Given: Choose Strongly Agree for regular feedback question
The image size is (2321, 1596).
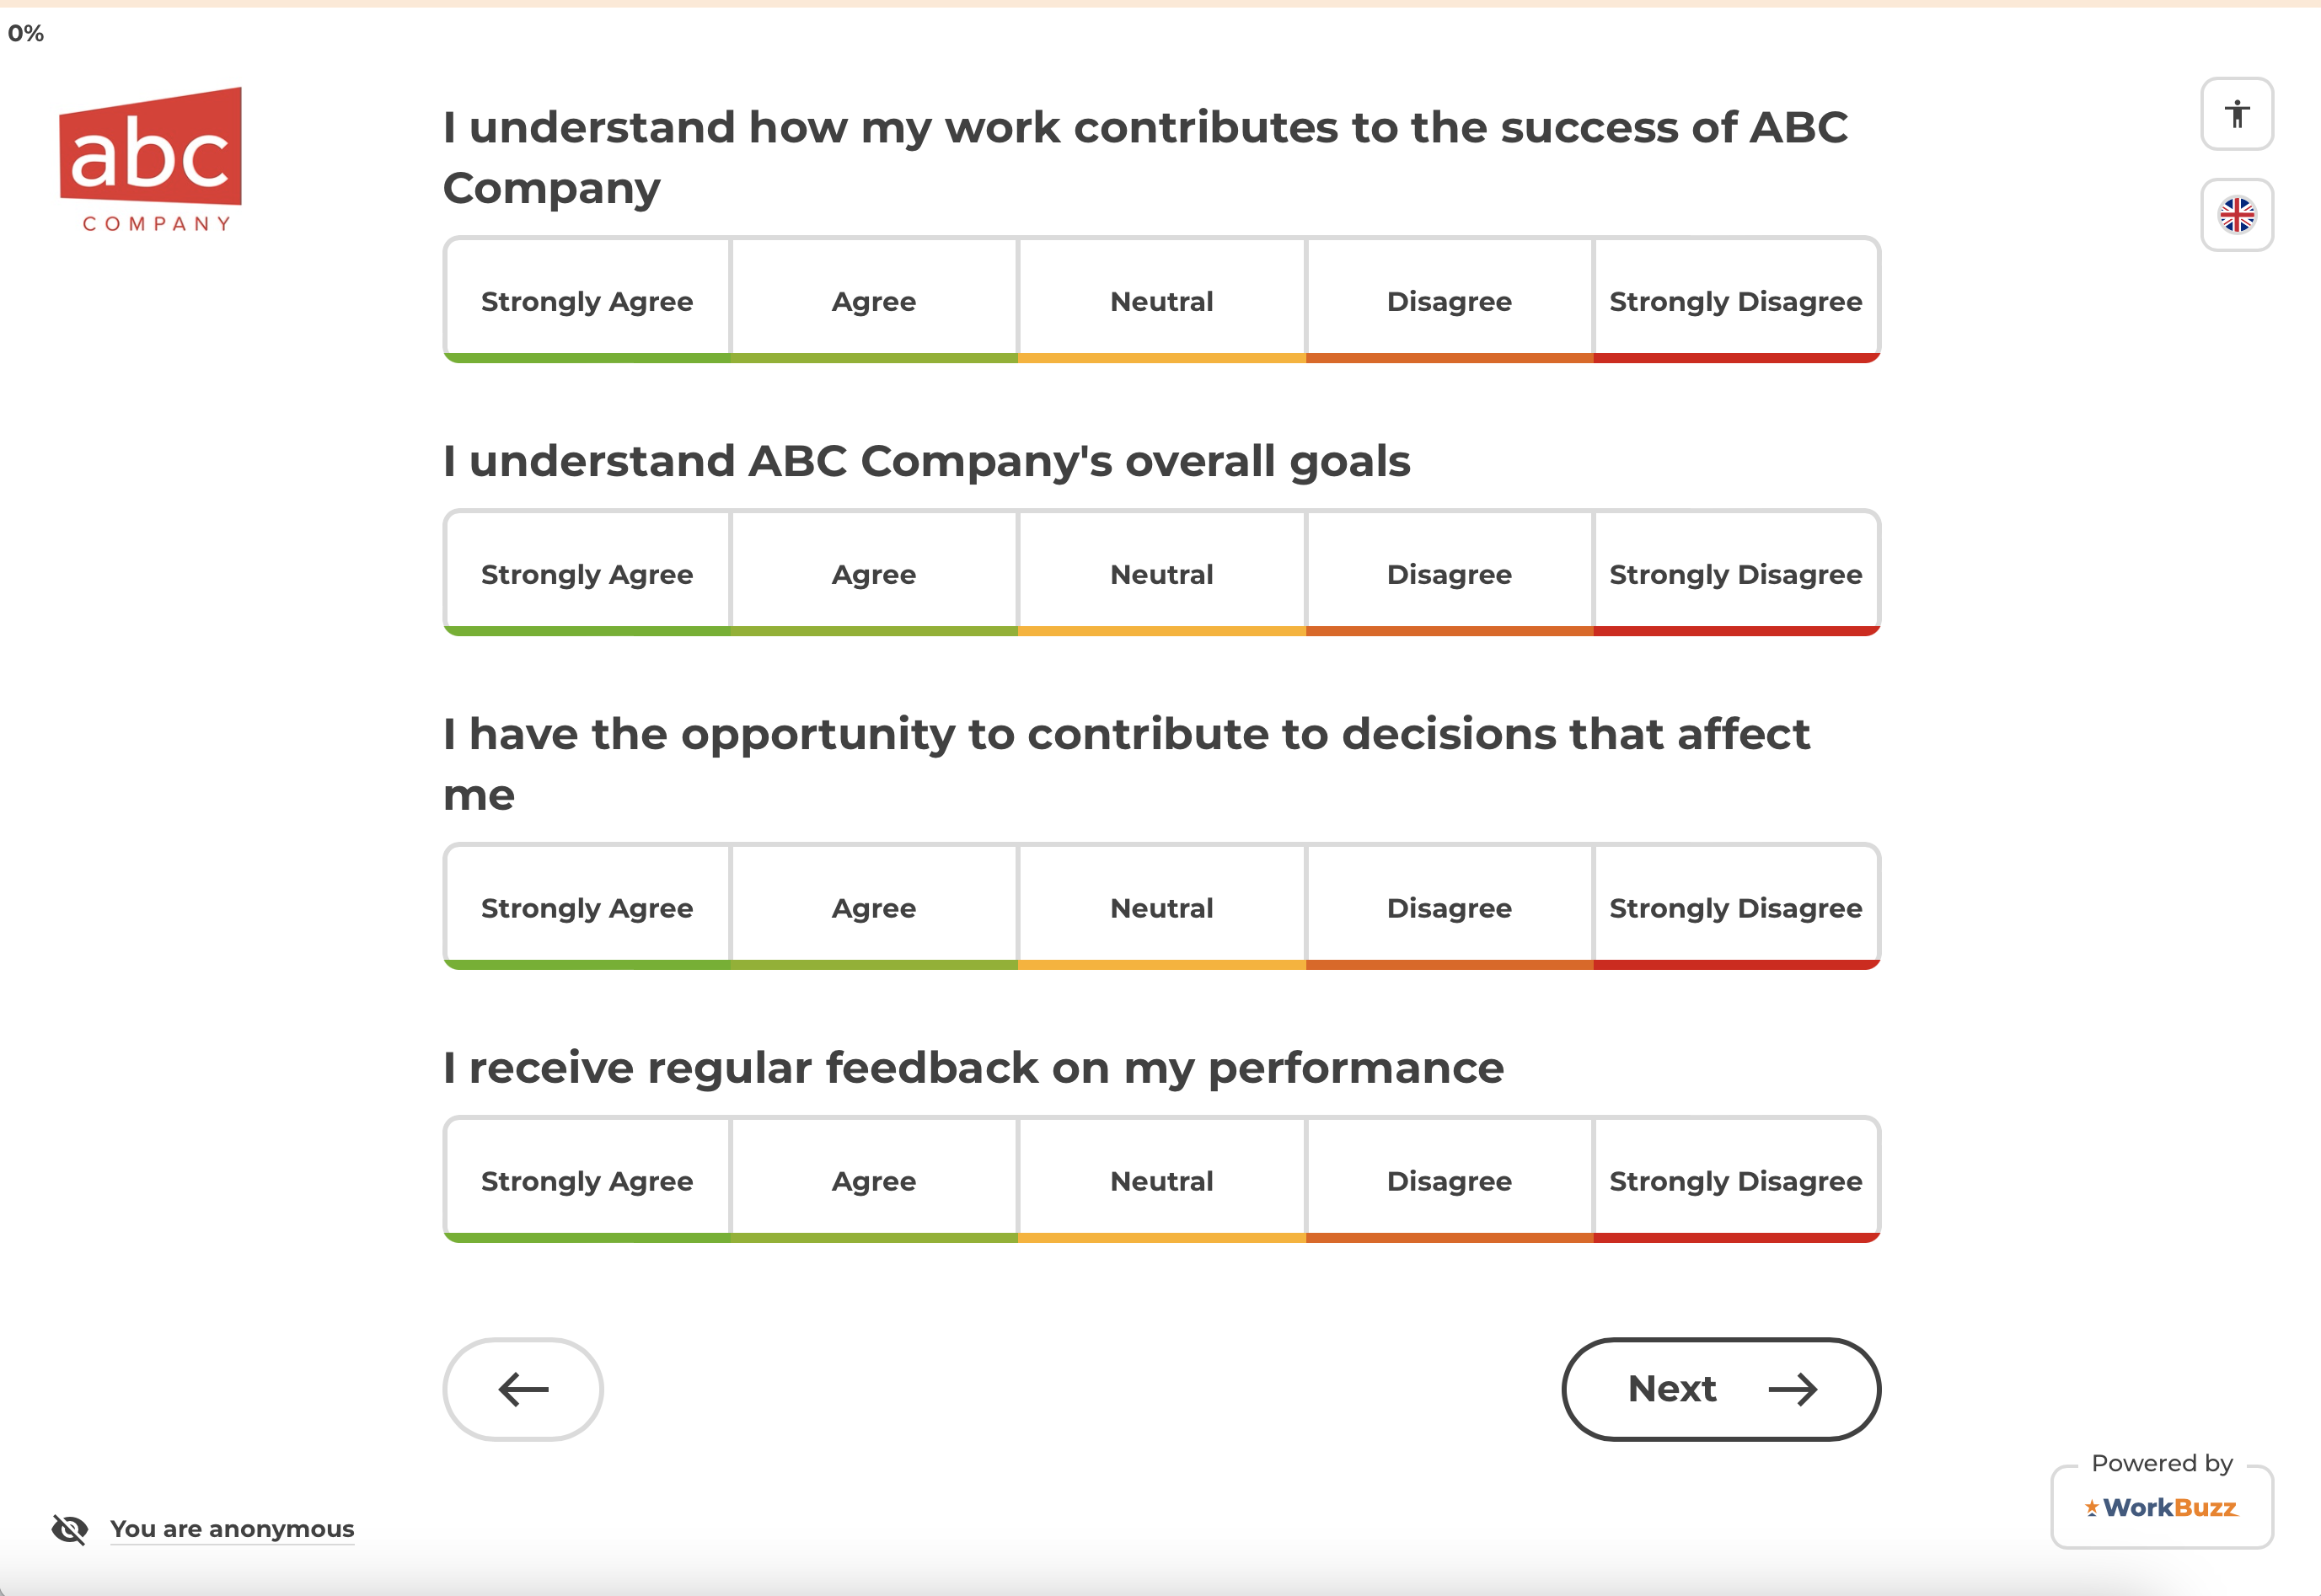Looking at the screenshot, I should coord(587,1180).
